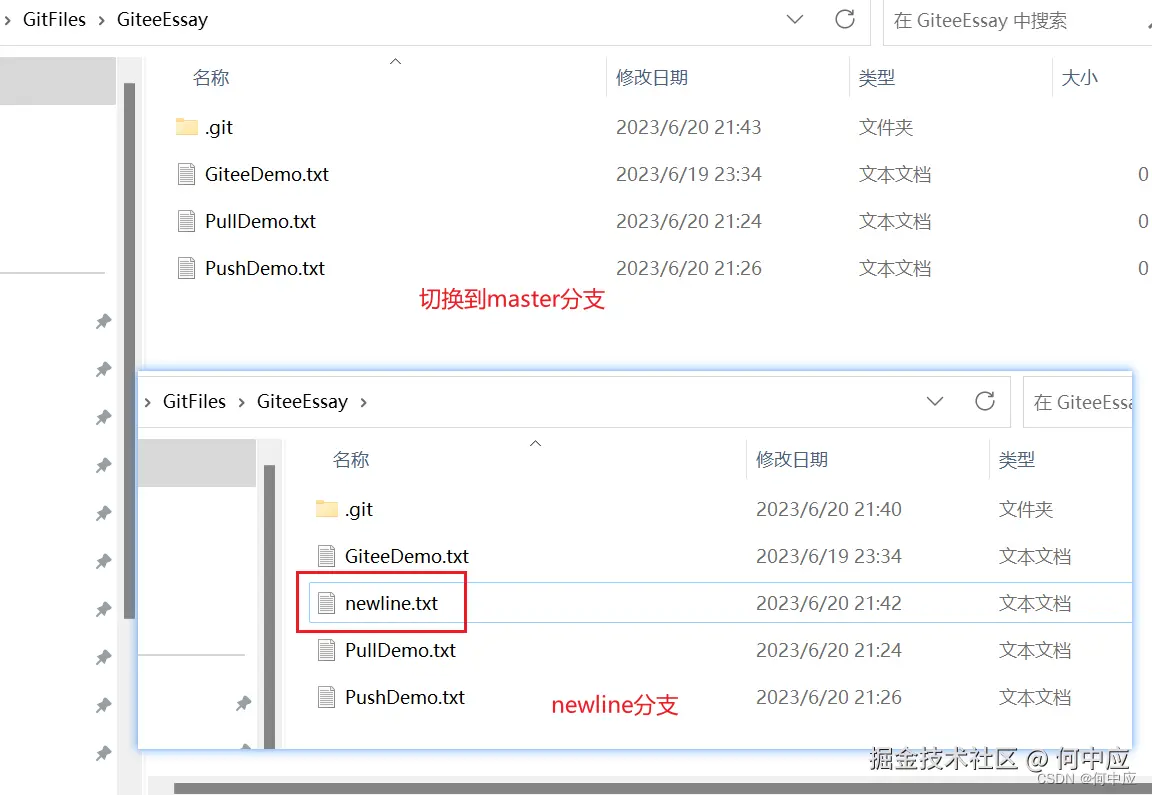Navigate to GitFiles via the breadcrumb

click(x=56, y=19)
